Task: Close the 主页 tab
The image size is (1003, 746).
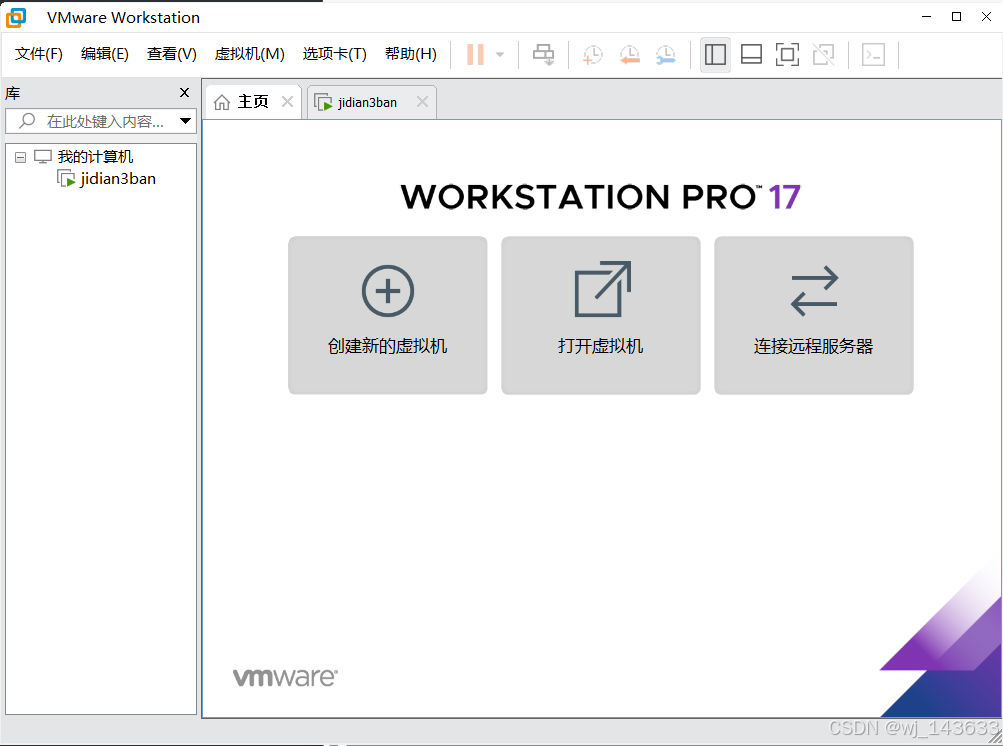Action: 288,102
